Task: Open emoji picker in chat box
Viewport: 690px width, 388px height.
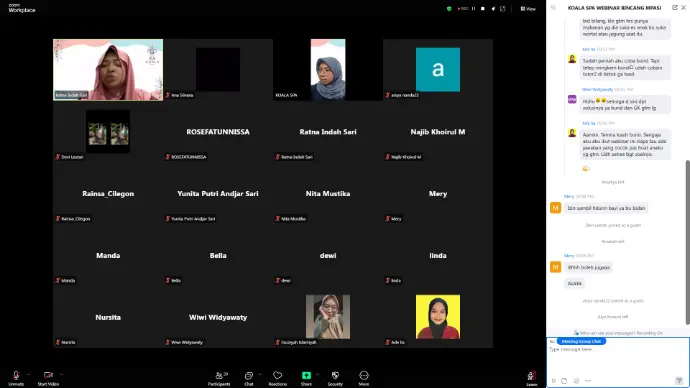Action: 576,381
